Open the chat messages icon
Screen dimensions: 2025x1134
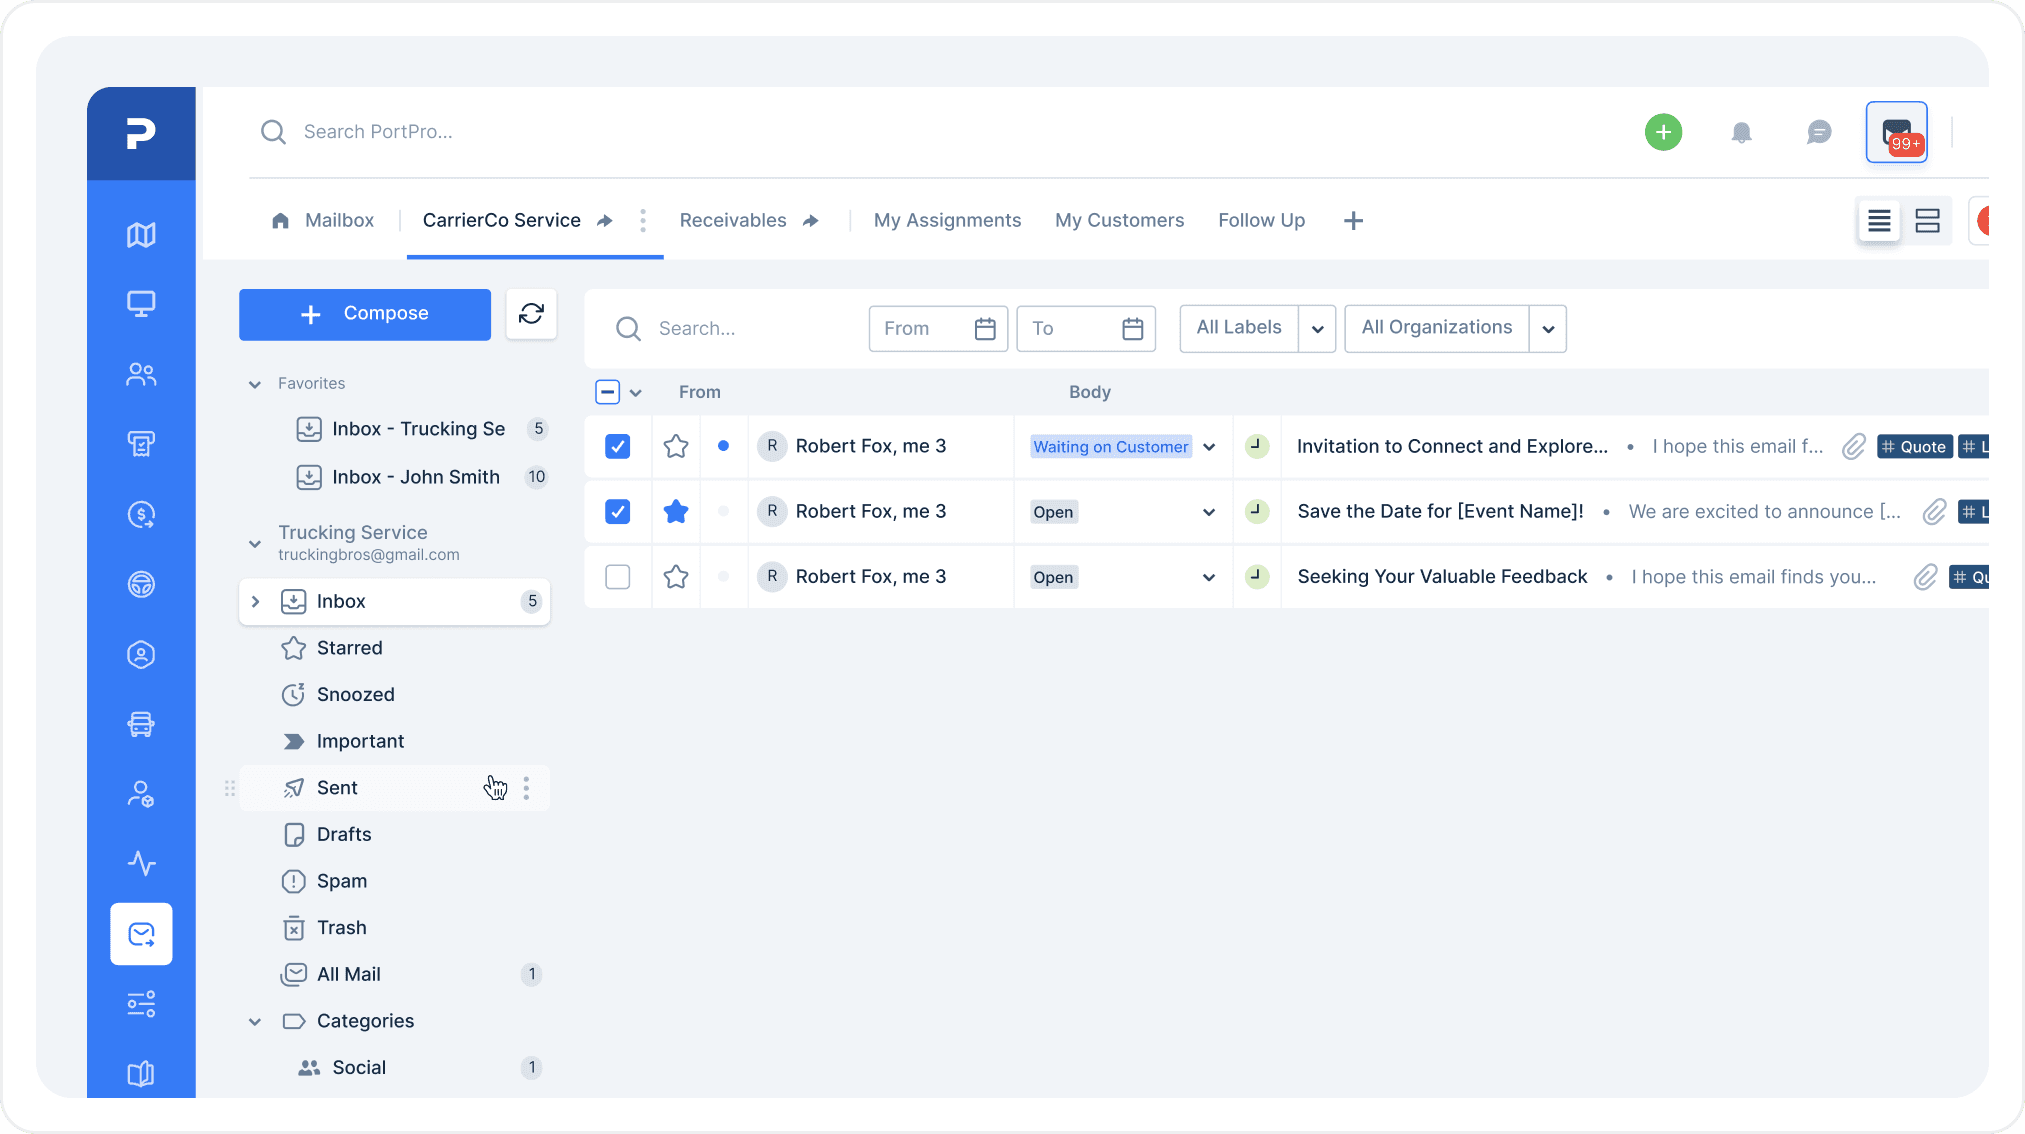click(x=1819, y=132)
